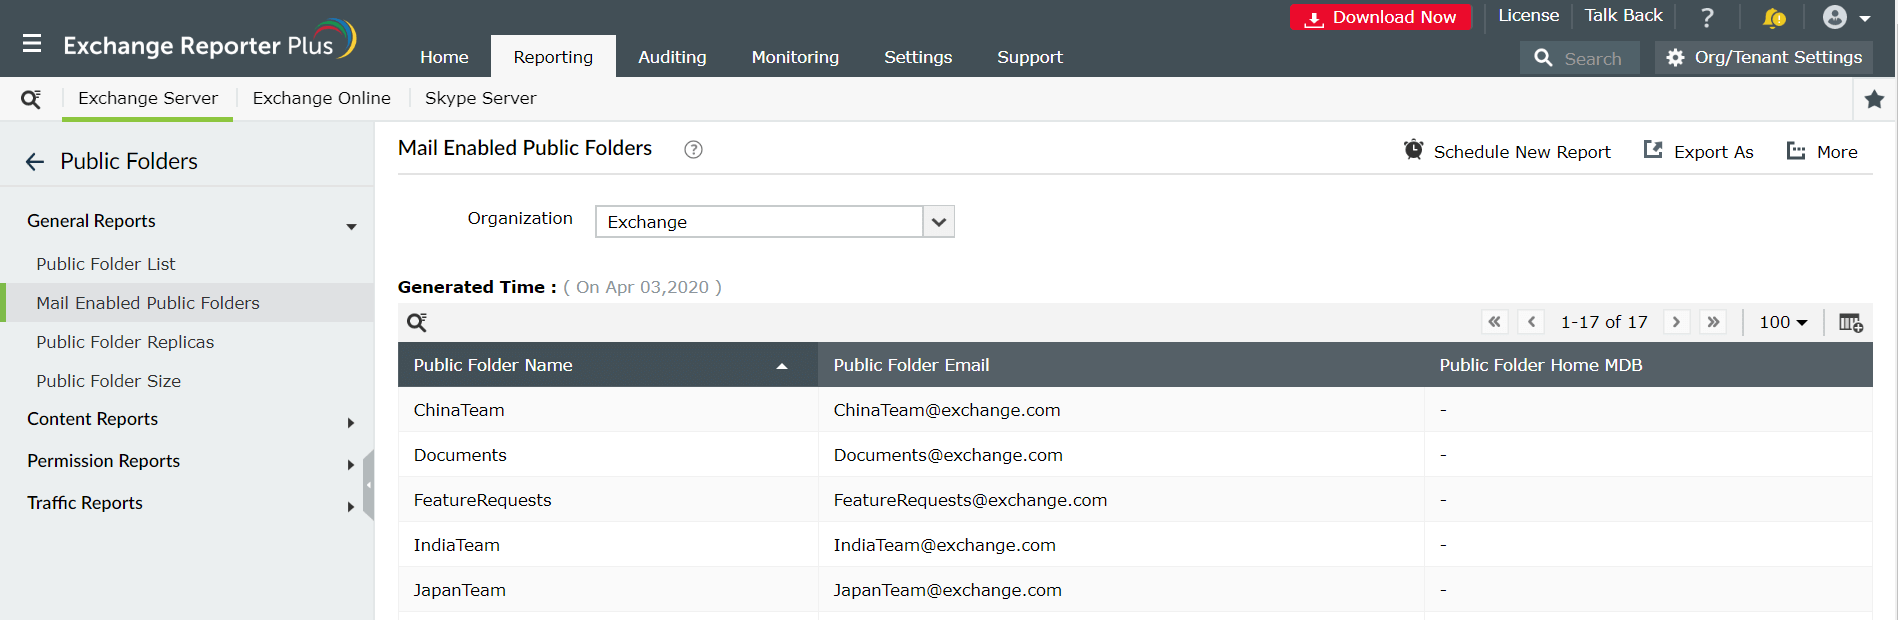Screen dimensions: 1898x620
Task: Open the dropdown caret beside the user avatar
Action: [1865, 18]
